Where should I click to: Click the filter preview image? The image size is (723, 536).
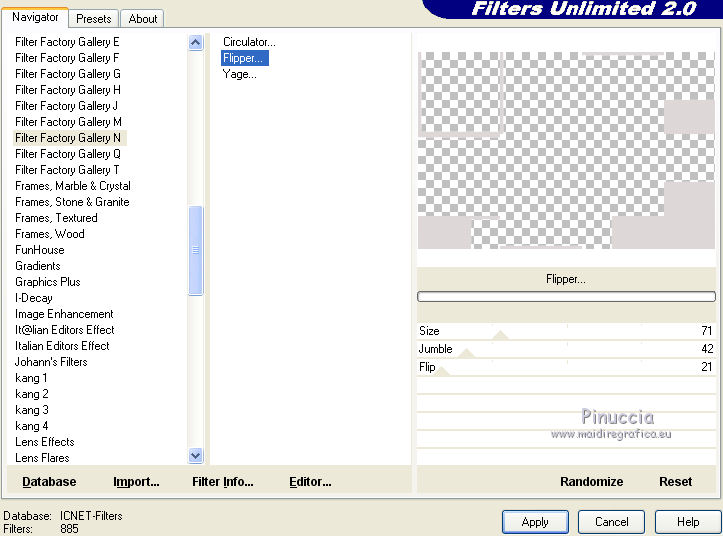click(566, 150)
